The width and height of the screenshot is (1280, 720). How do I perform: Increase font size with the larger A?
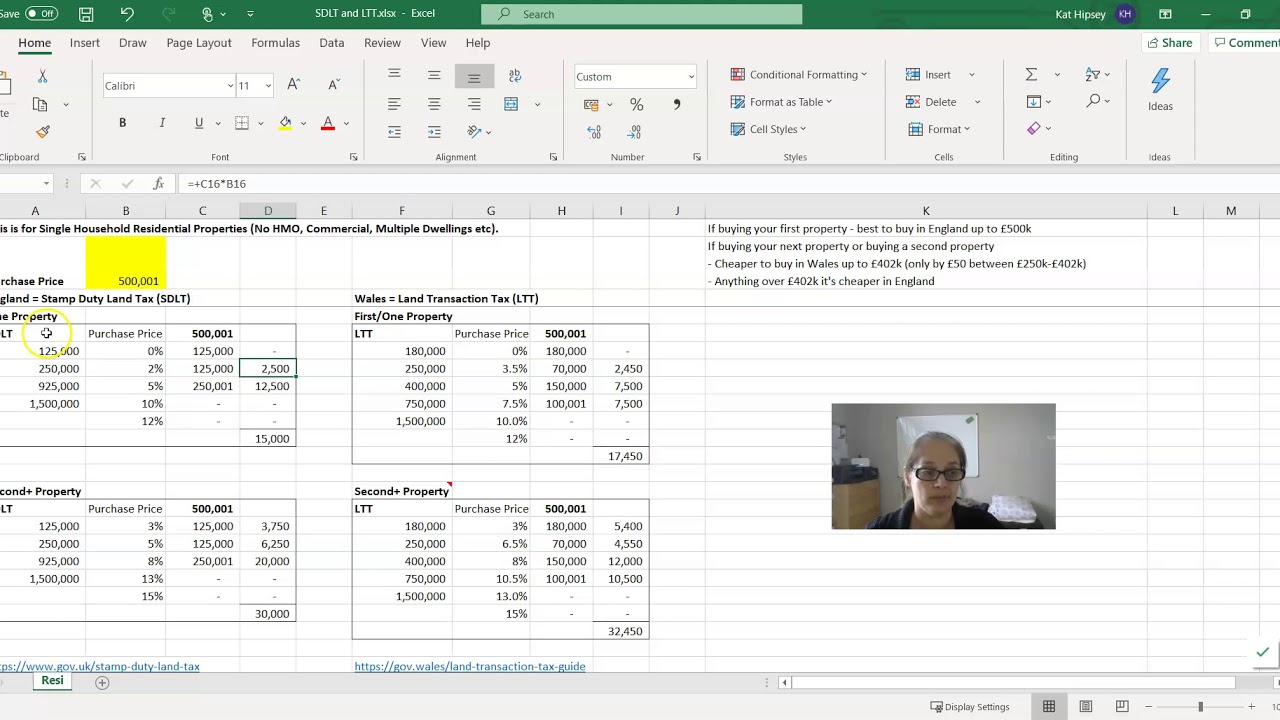293,85
